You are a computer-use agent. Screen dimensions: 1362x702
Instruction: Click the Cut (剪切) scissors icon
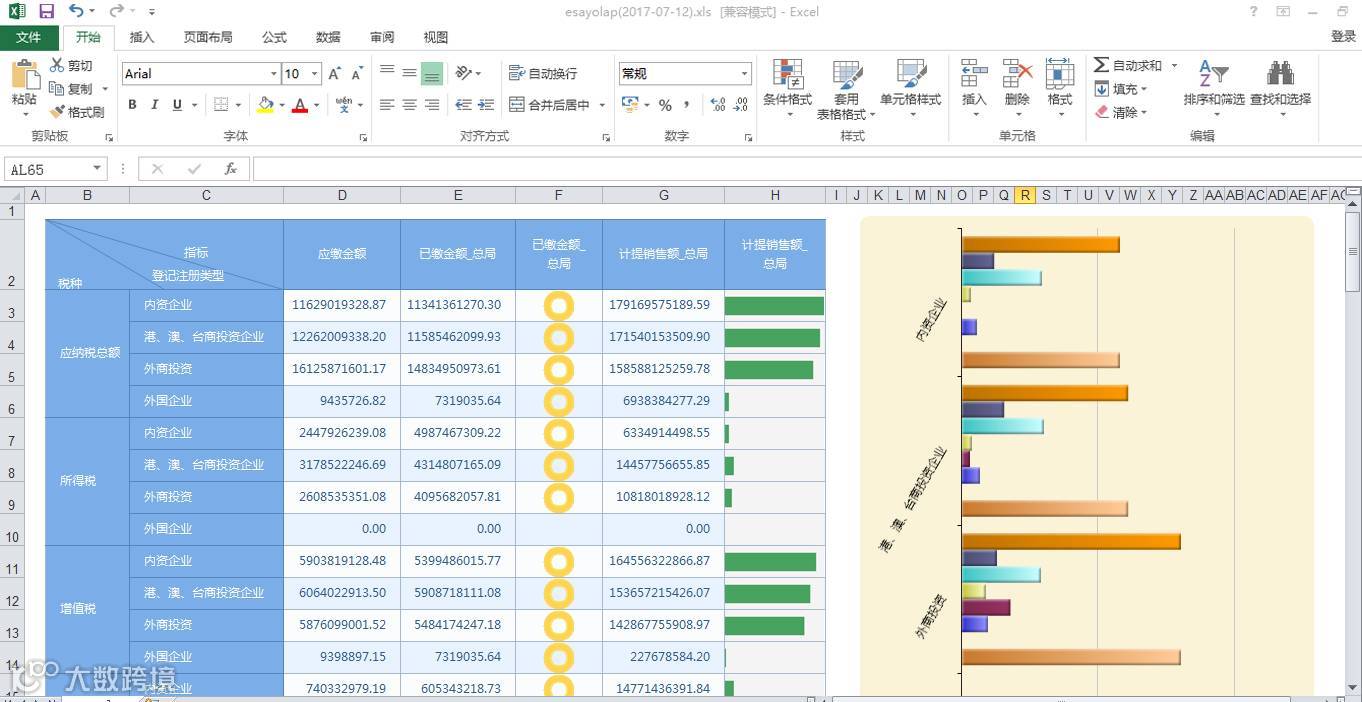(58, 65)
